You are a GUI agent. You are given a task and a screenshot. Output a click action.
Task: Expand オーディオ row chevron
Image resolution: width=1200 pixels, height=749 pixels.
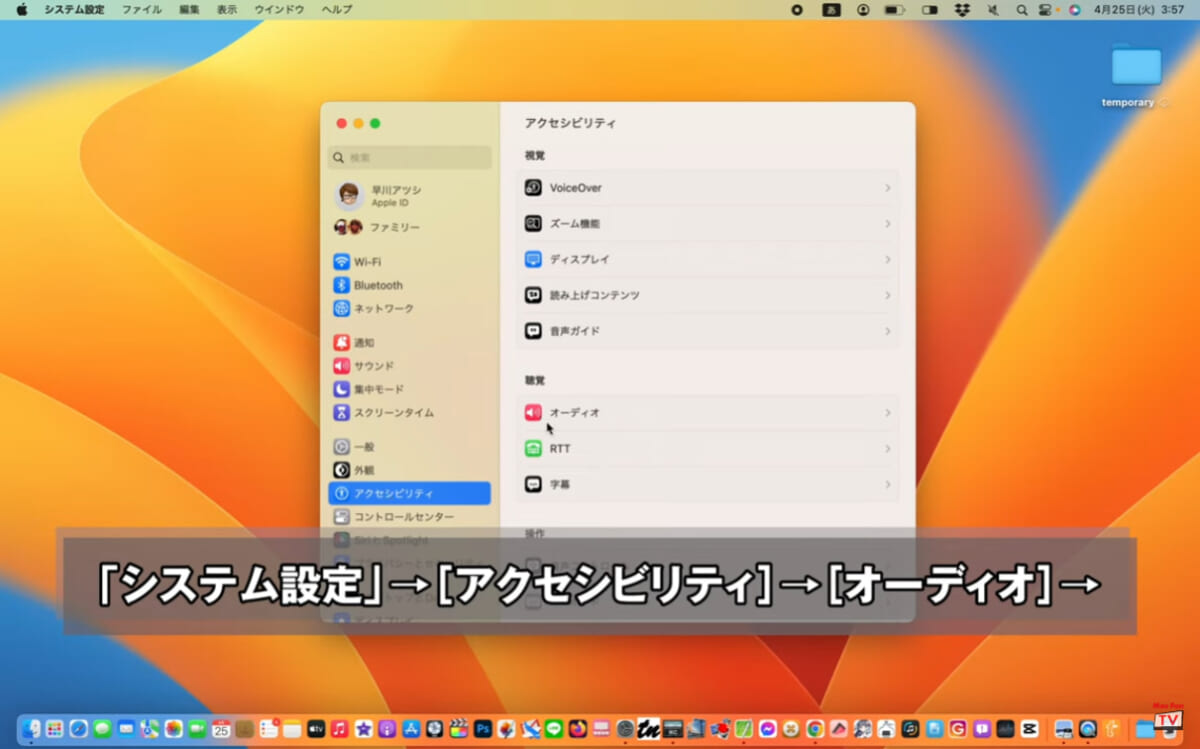pyautogui.click(x=887, y=413)
